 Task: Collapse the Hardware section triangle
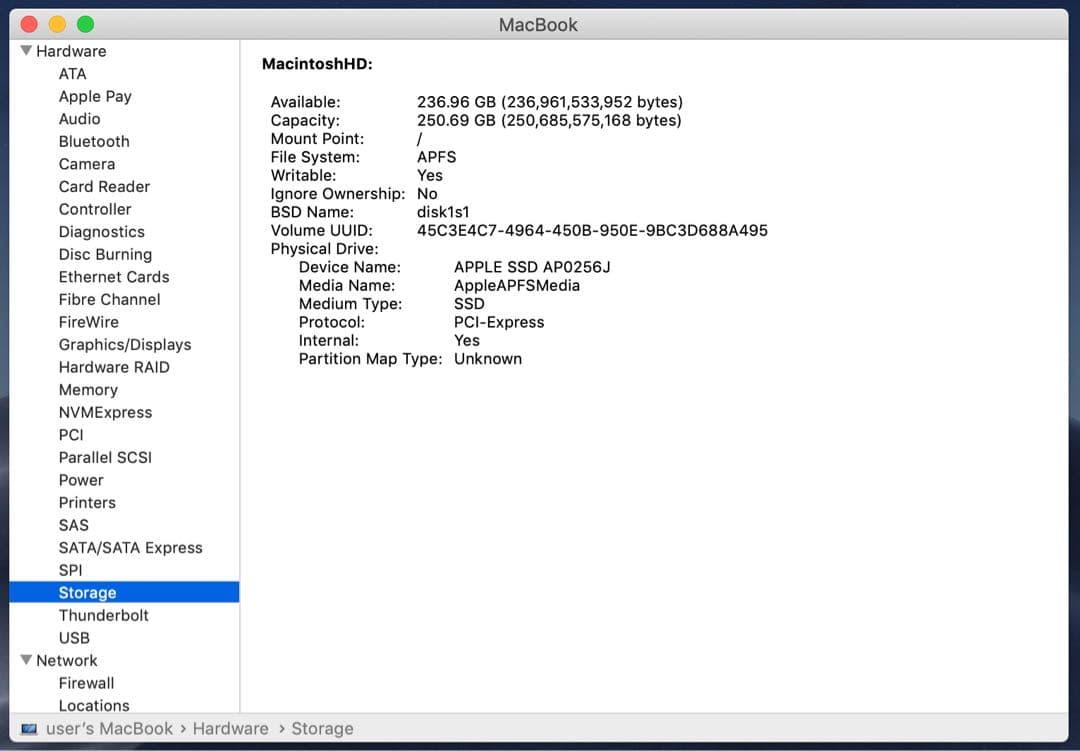pyautogui.click(x=27, y=50)
